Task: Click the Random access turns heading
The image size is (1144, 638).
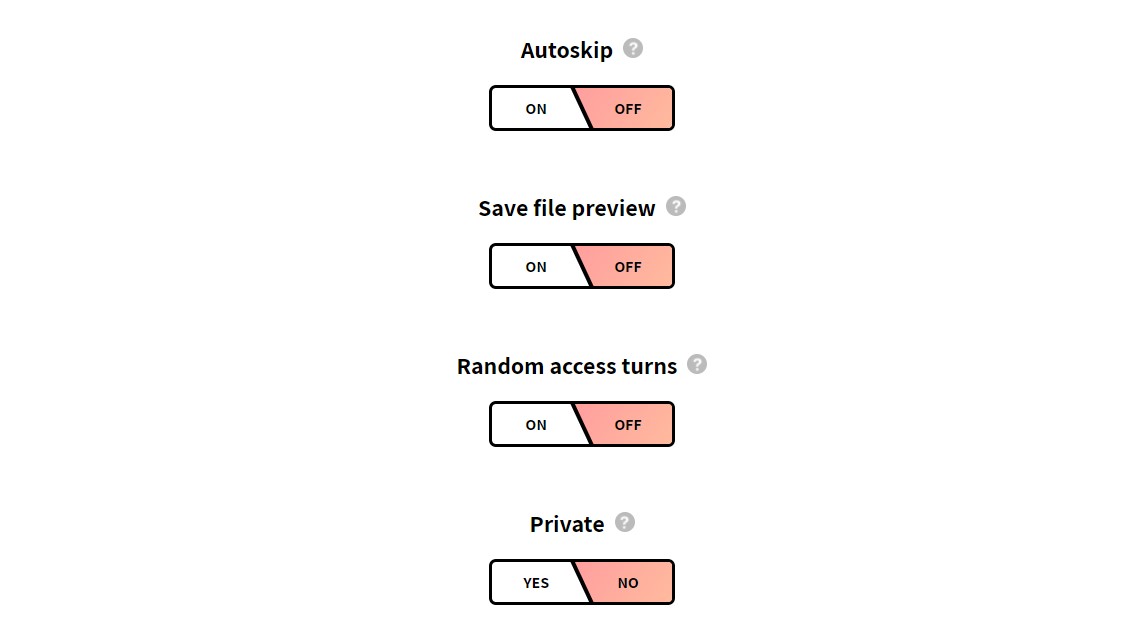Action: [x=567, y=366]
